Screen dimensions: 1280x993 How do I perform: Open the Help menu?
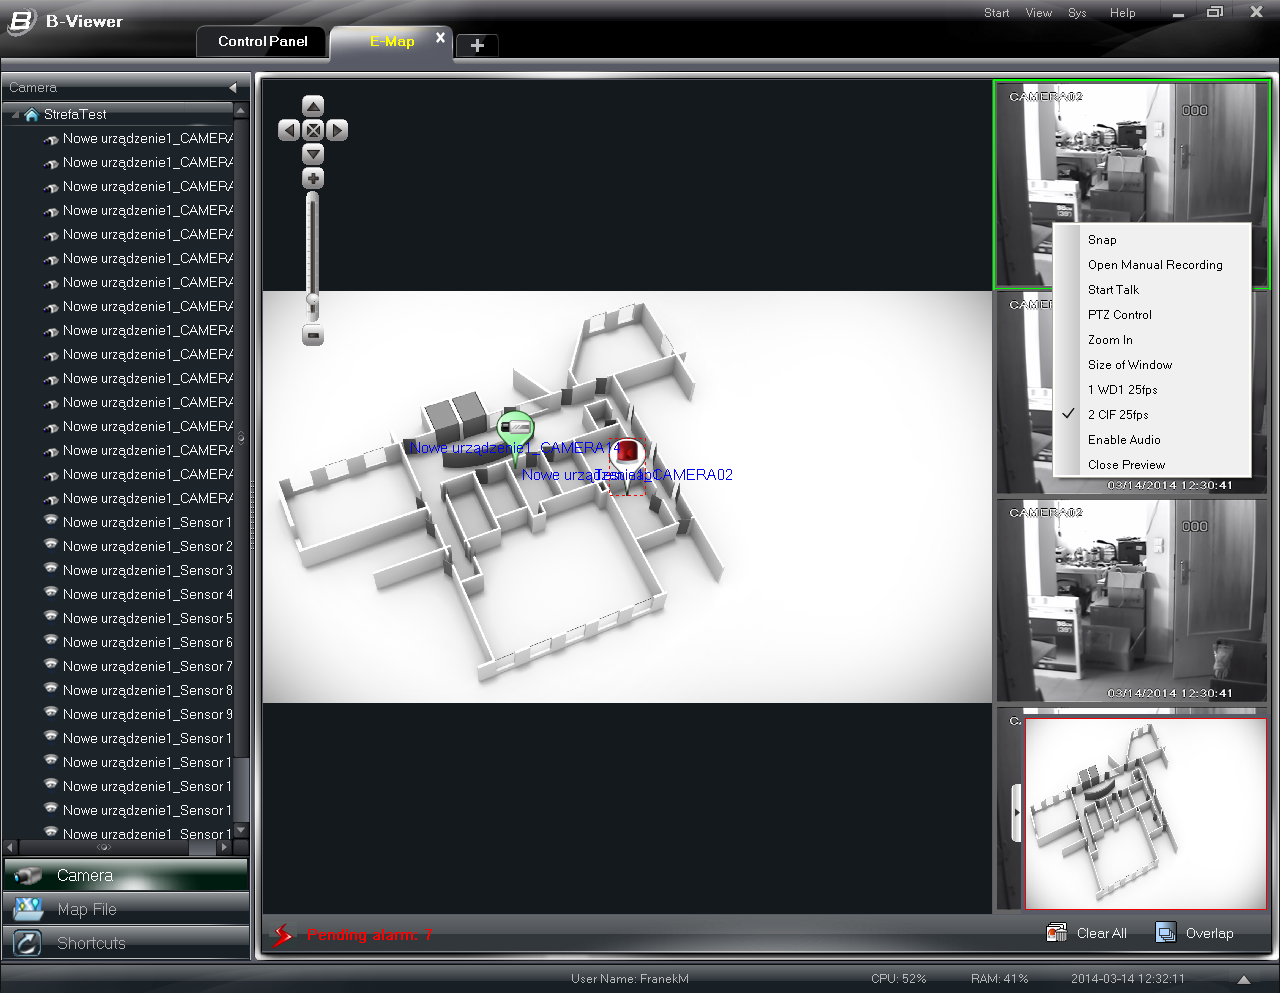[x=1122, y=13]
